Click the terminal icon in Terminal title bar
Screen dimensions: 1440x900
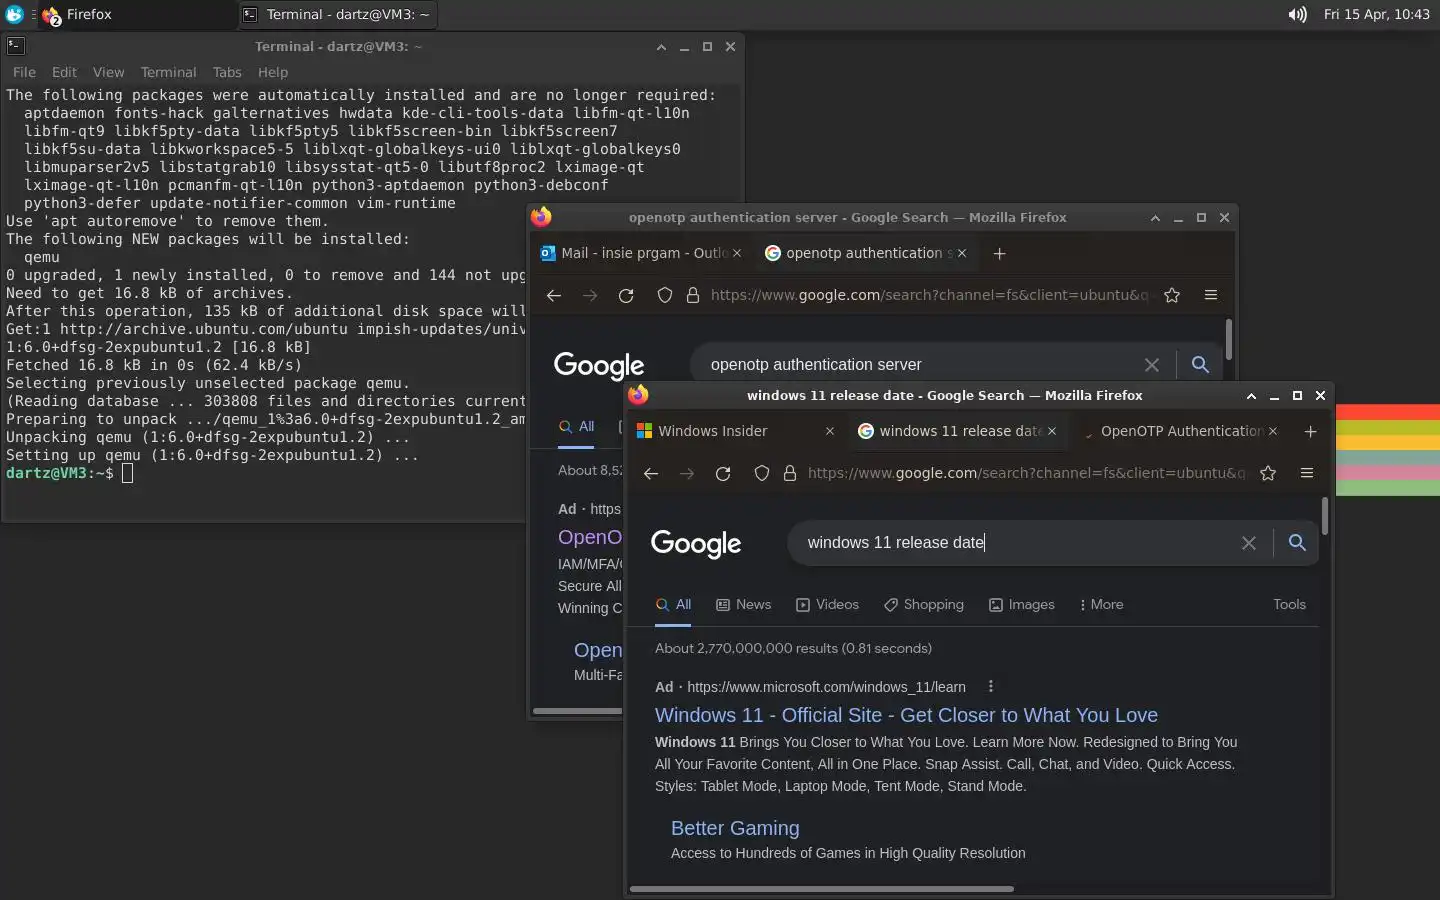coord(16,46)
